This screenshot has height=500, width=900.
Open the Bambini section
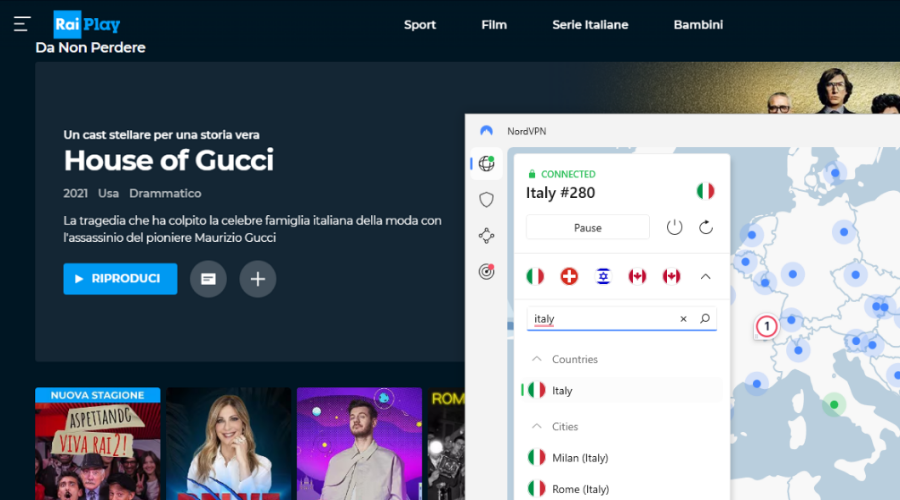tap(698, 25)
